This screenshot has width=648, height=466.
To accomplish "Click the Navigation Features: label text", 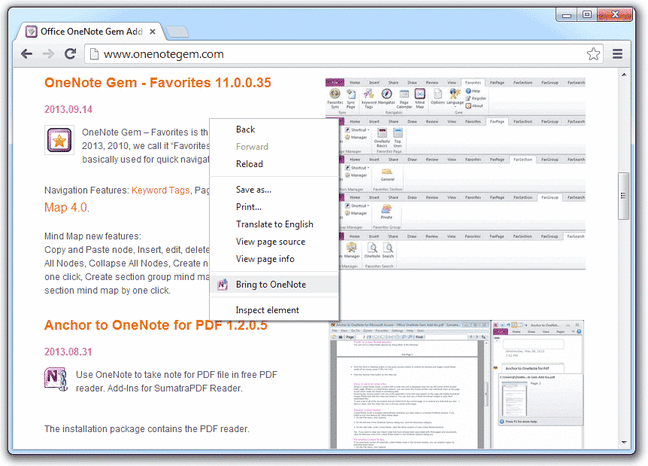I will [87, 190].
